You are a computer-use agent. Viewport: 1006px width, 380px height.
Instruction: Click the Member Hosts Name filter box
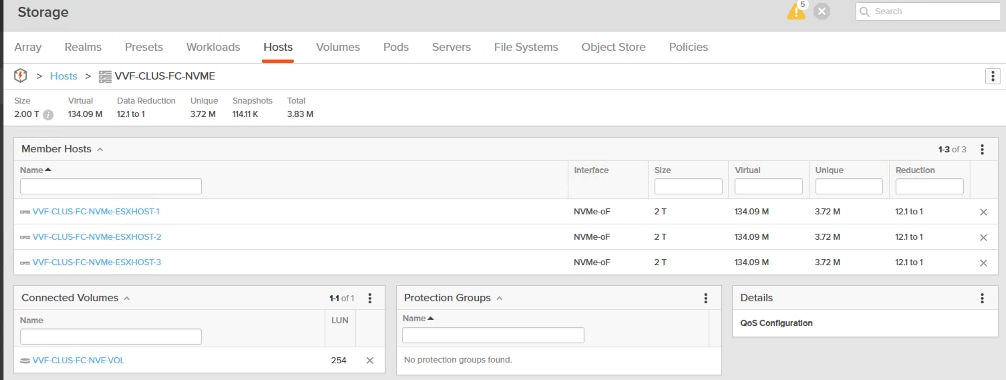point(111,187)
